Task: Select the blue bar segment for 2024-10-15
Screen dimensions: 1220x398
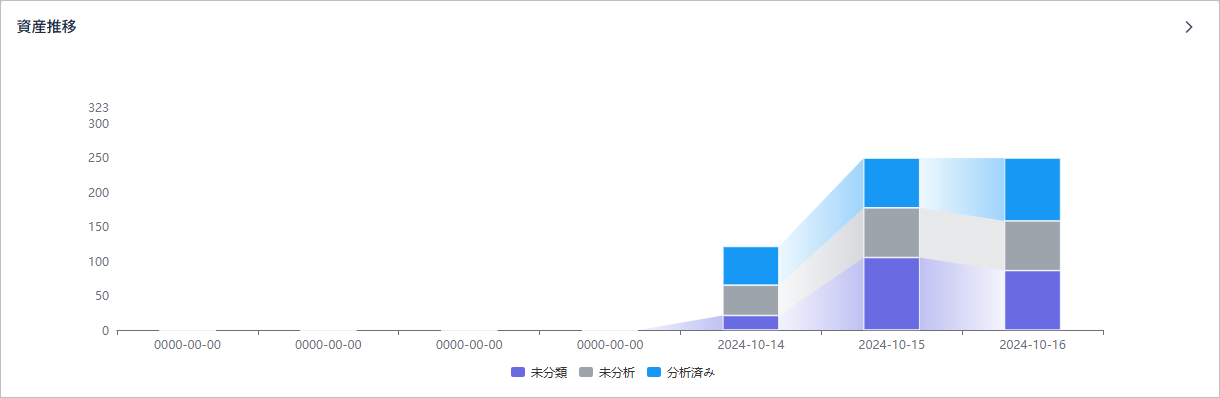Action: pyautogui.click(x=891, y=183)
